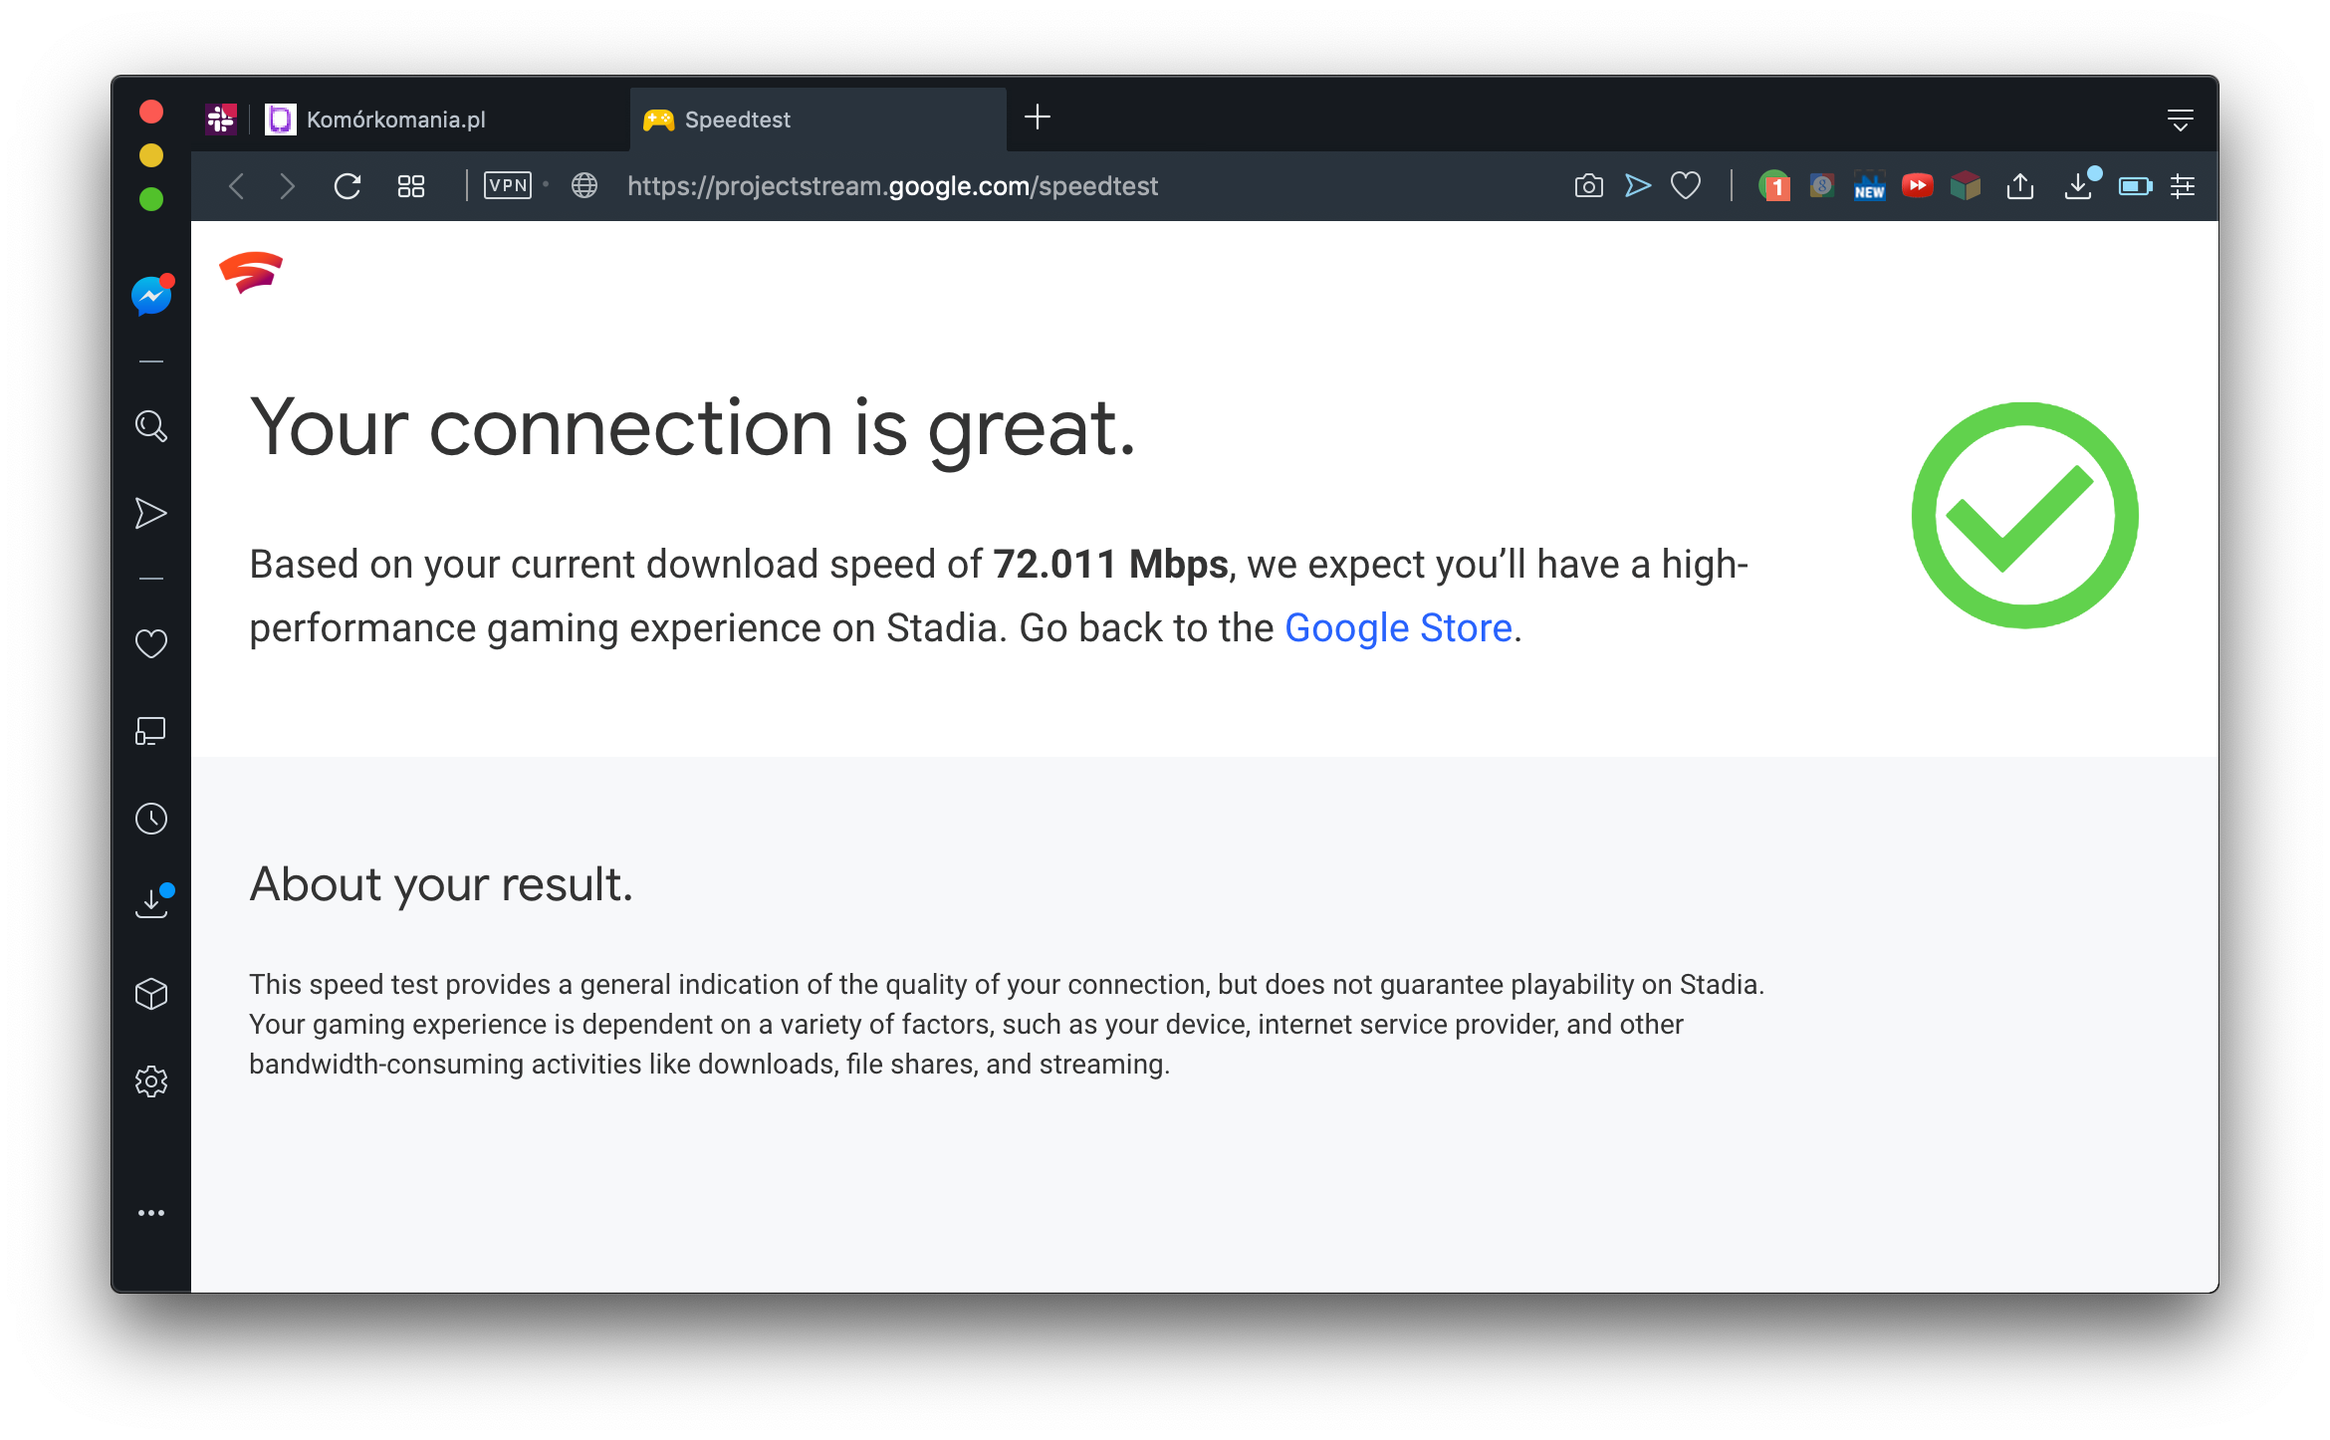The width and height of the screenshot is (2330, 1440).
Task: Open the tab tiling grid menu
Action: (411, 186)
